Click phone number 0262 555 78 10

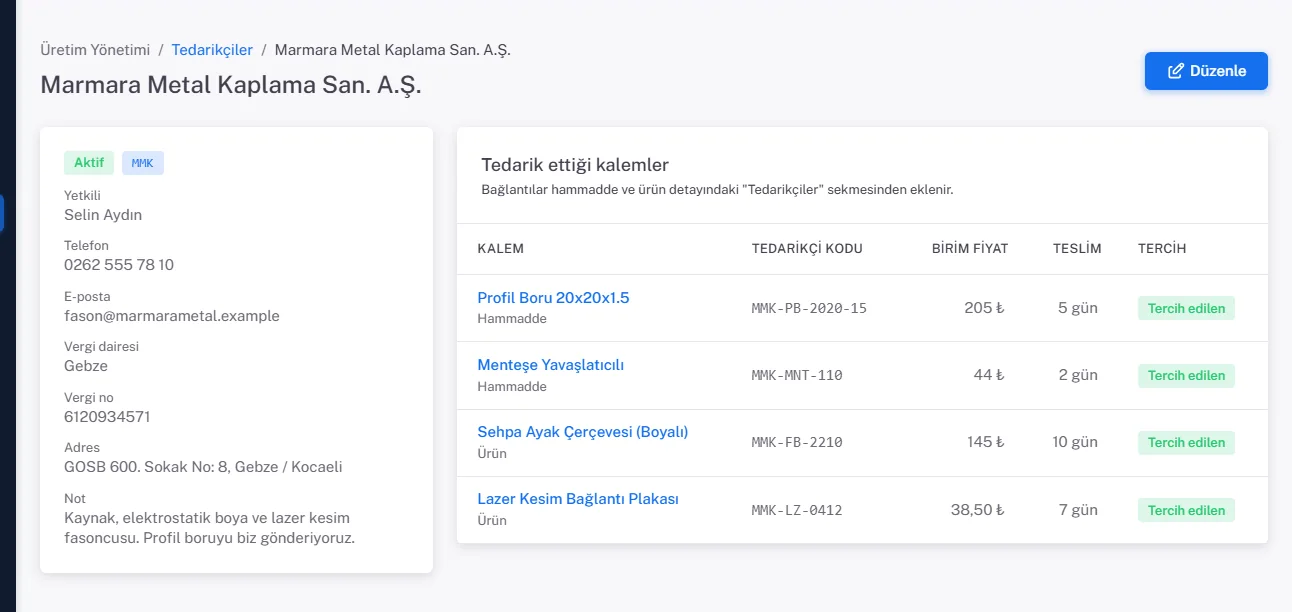pos(119,265)
